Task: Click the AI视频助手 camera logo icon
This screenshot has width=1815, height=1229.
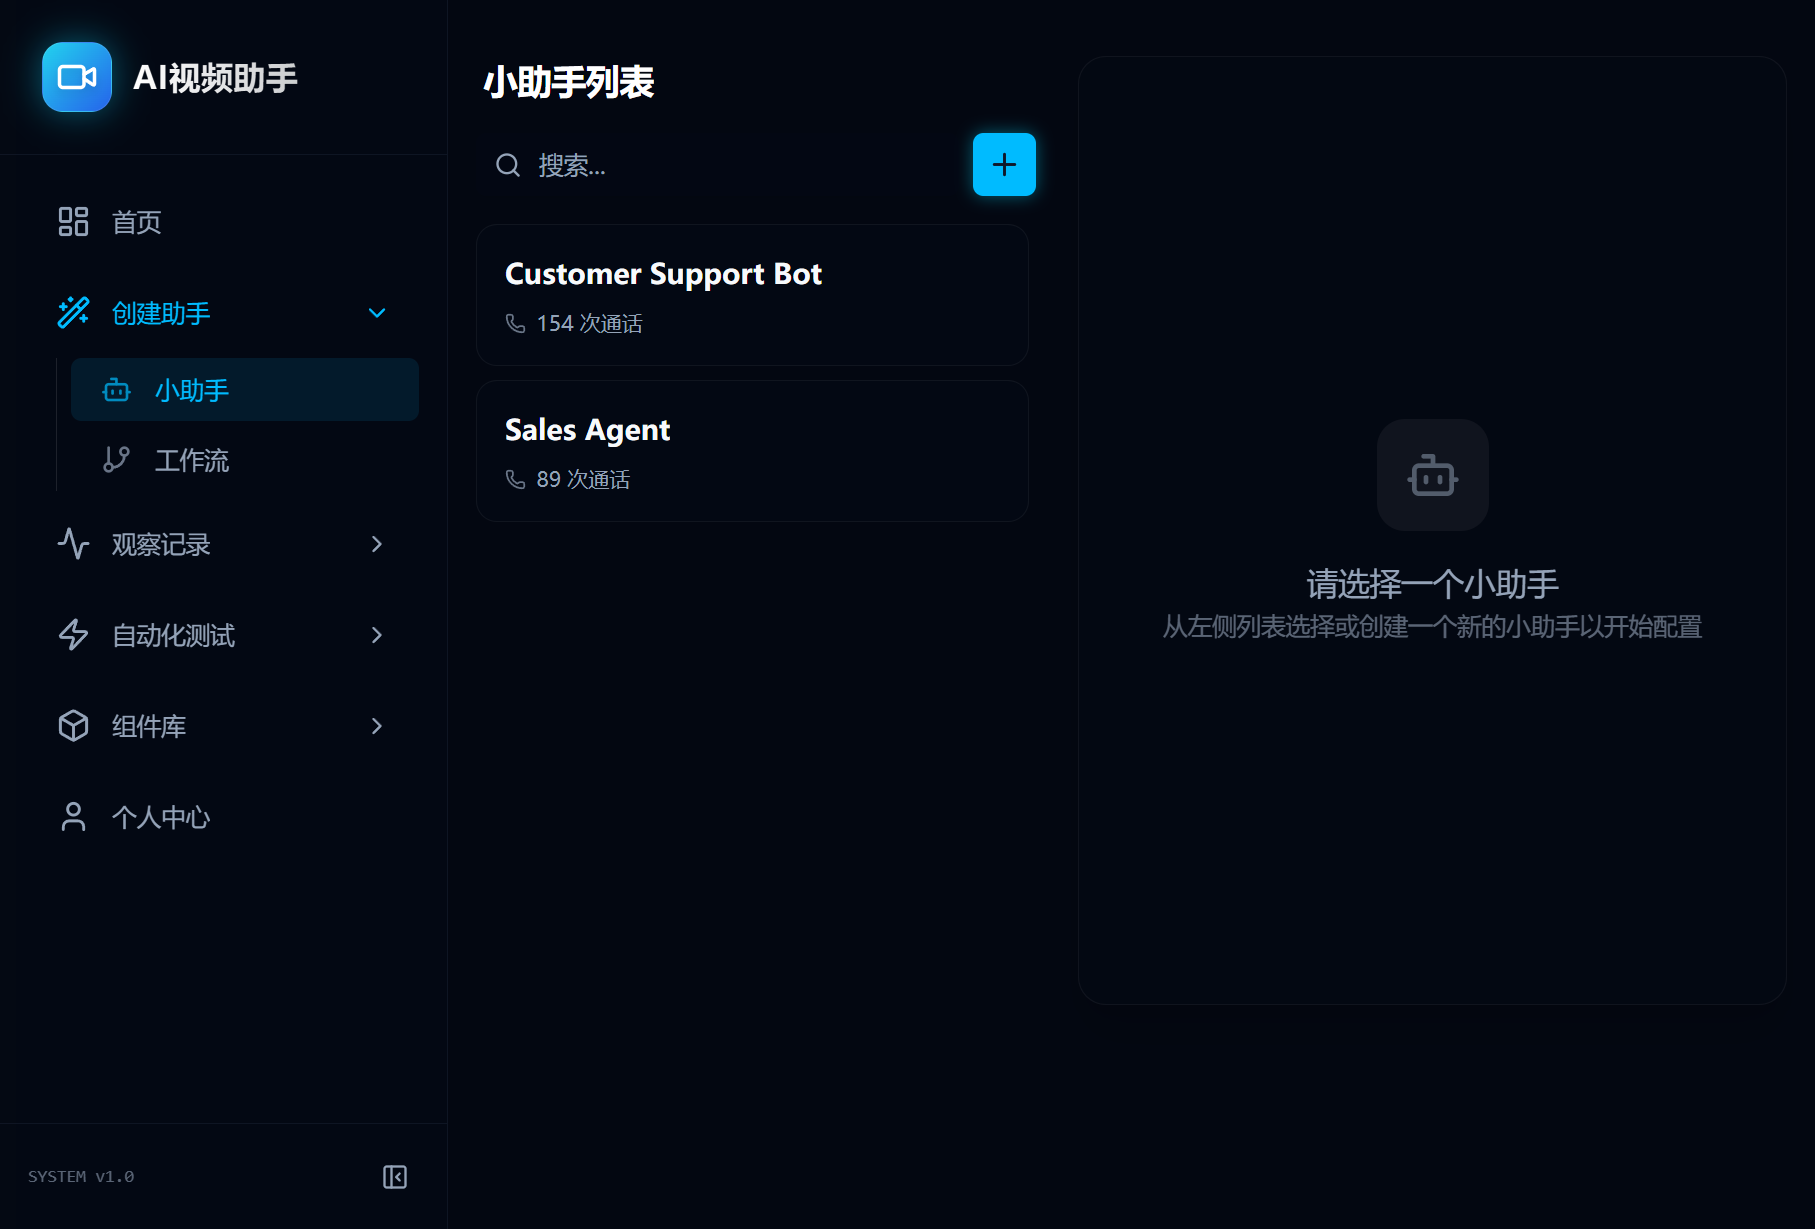Action: 77,77
